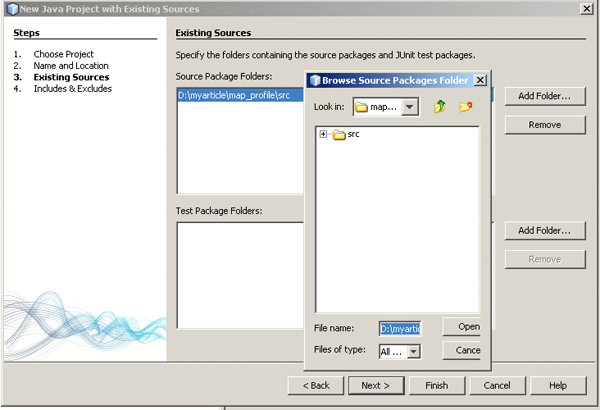The height and width of the screenshot is (410, 600).
Task: Open the Look in dropdown
Action: tap(409, 107)
